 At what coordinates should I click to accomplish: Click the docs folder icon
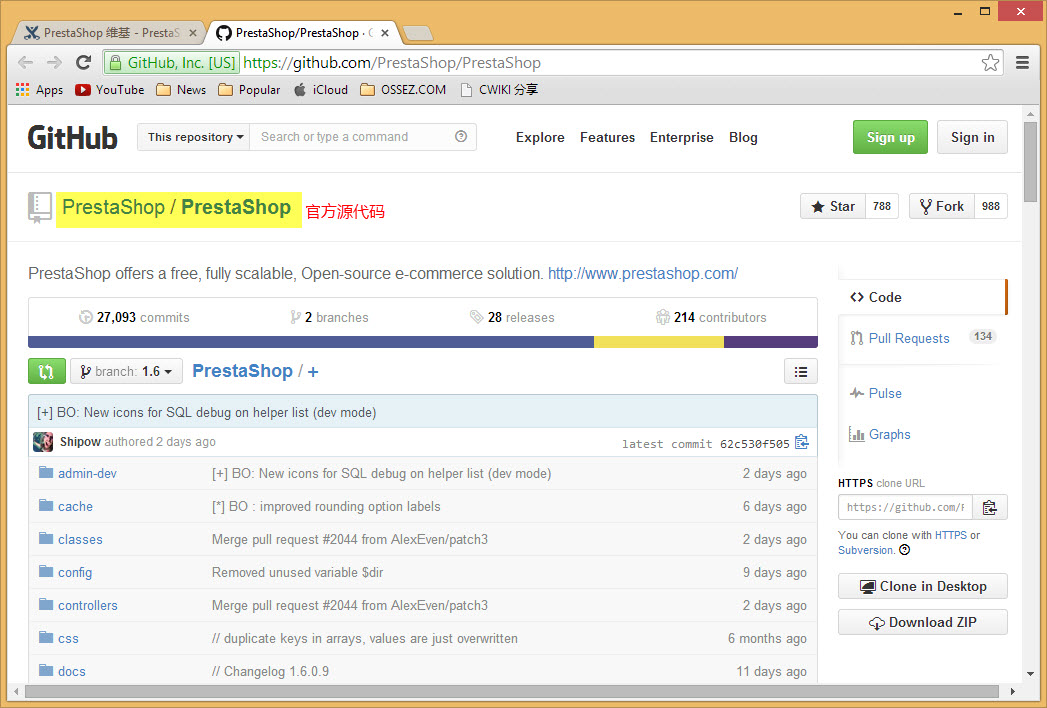(46, 671)
